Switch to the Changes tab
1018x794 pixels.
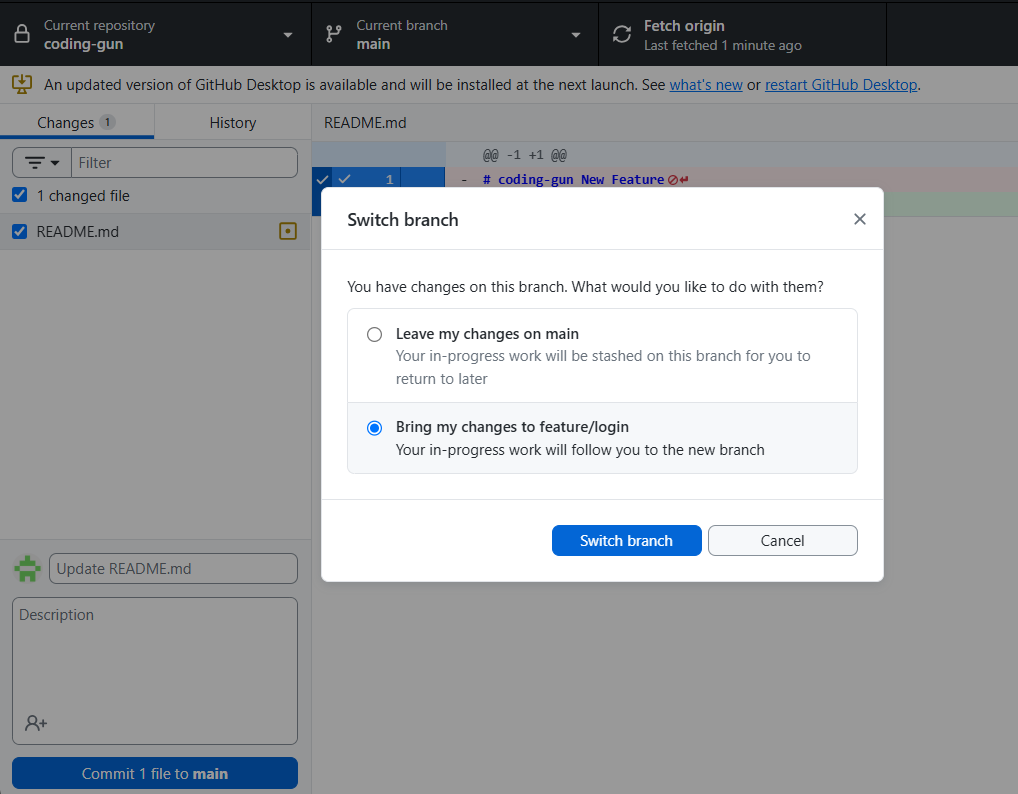pos(77,122)
